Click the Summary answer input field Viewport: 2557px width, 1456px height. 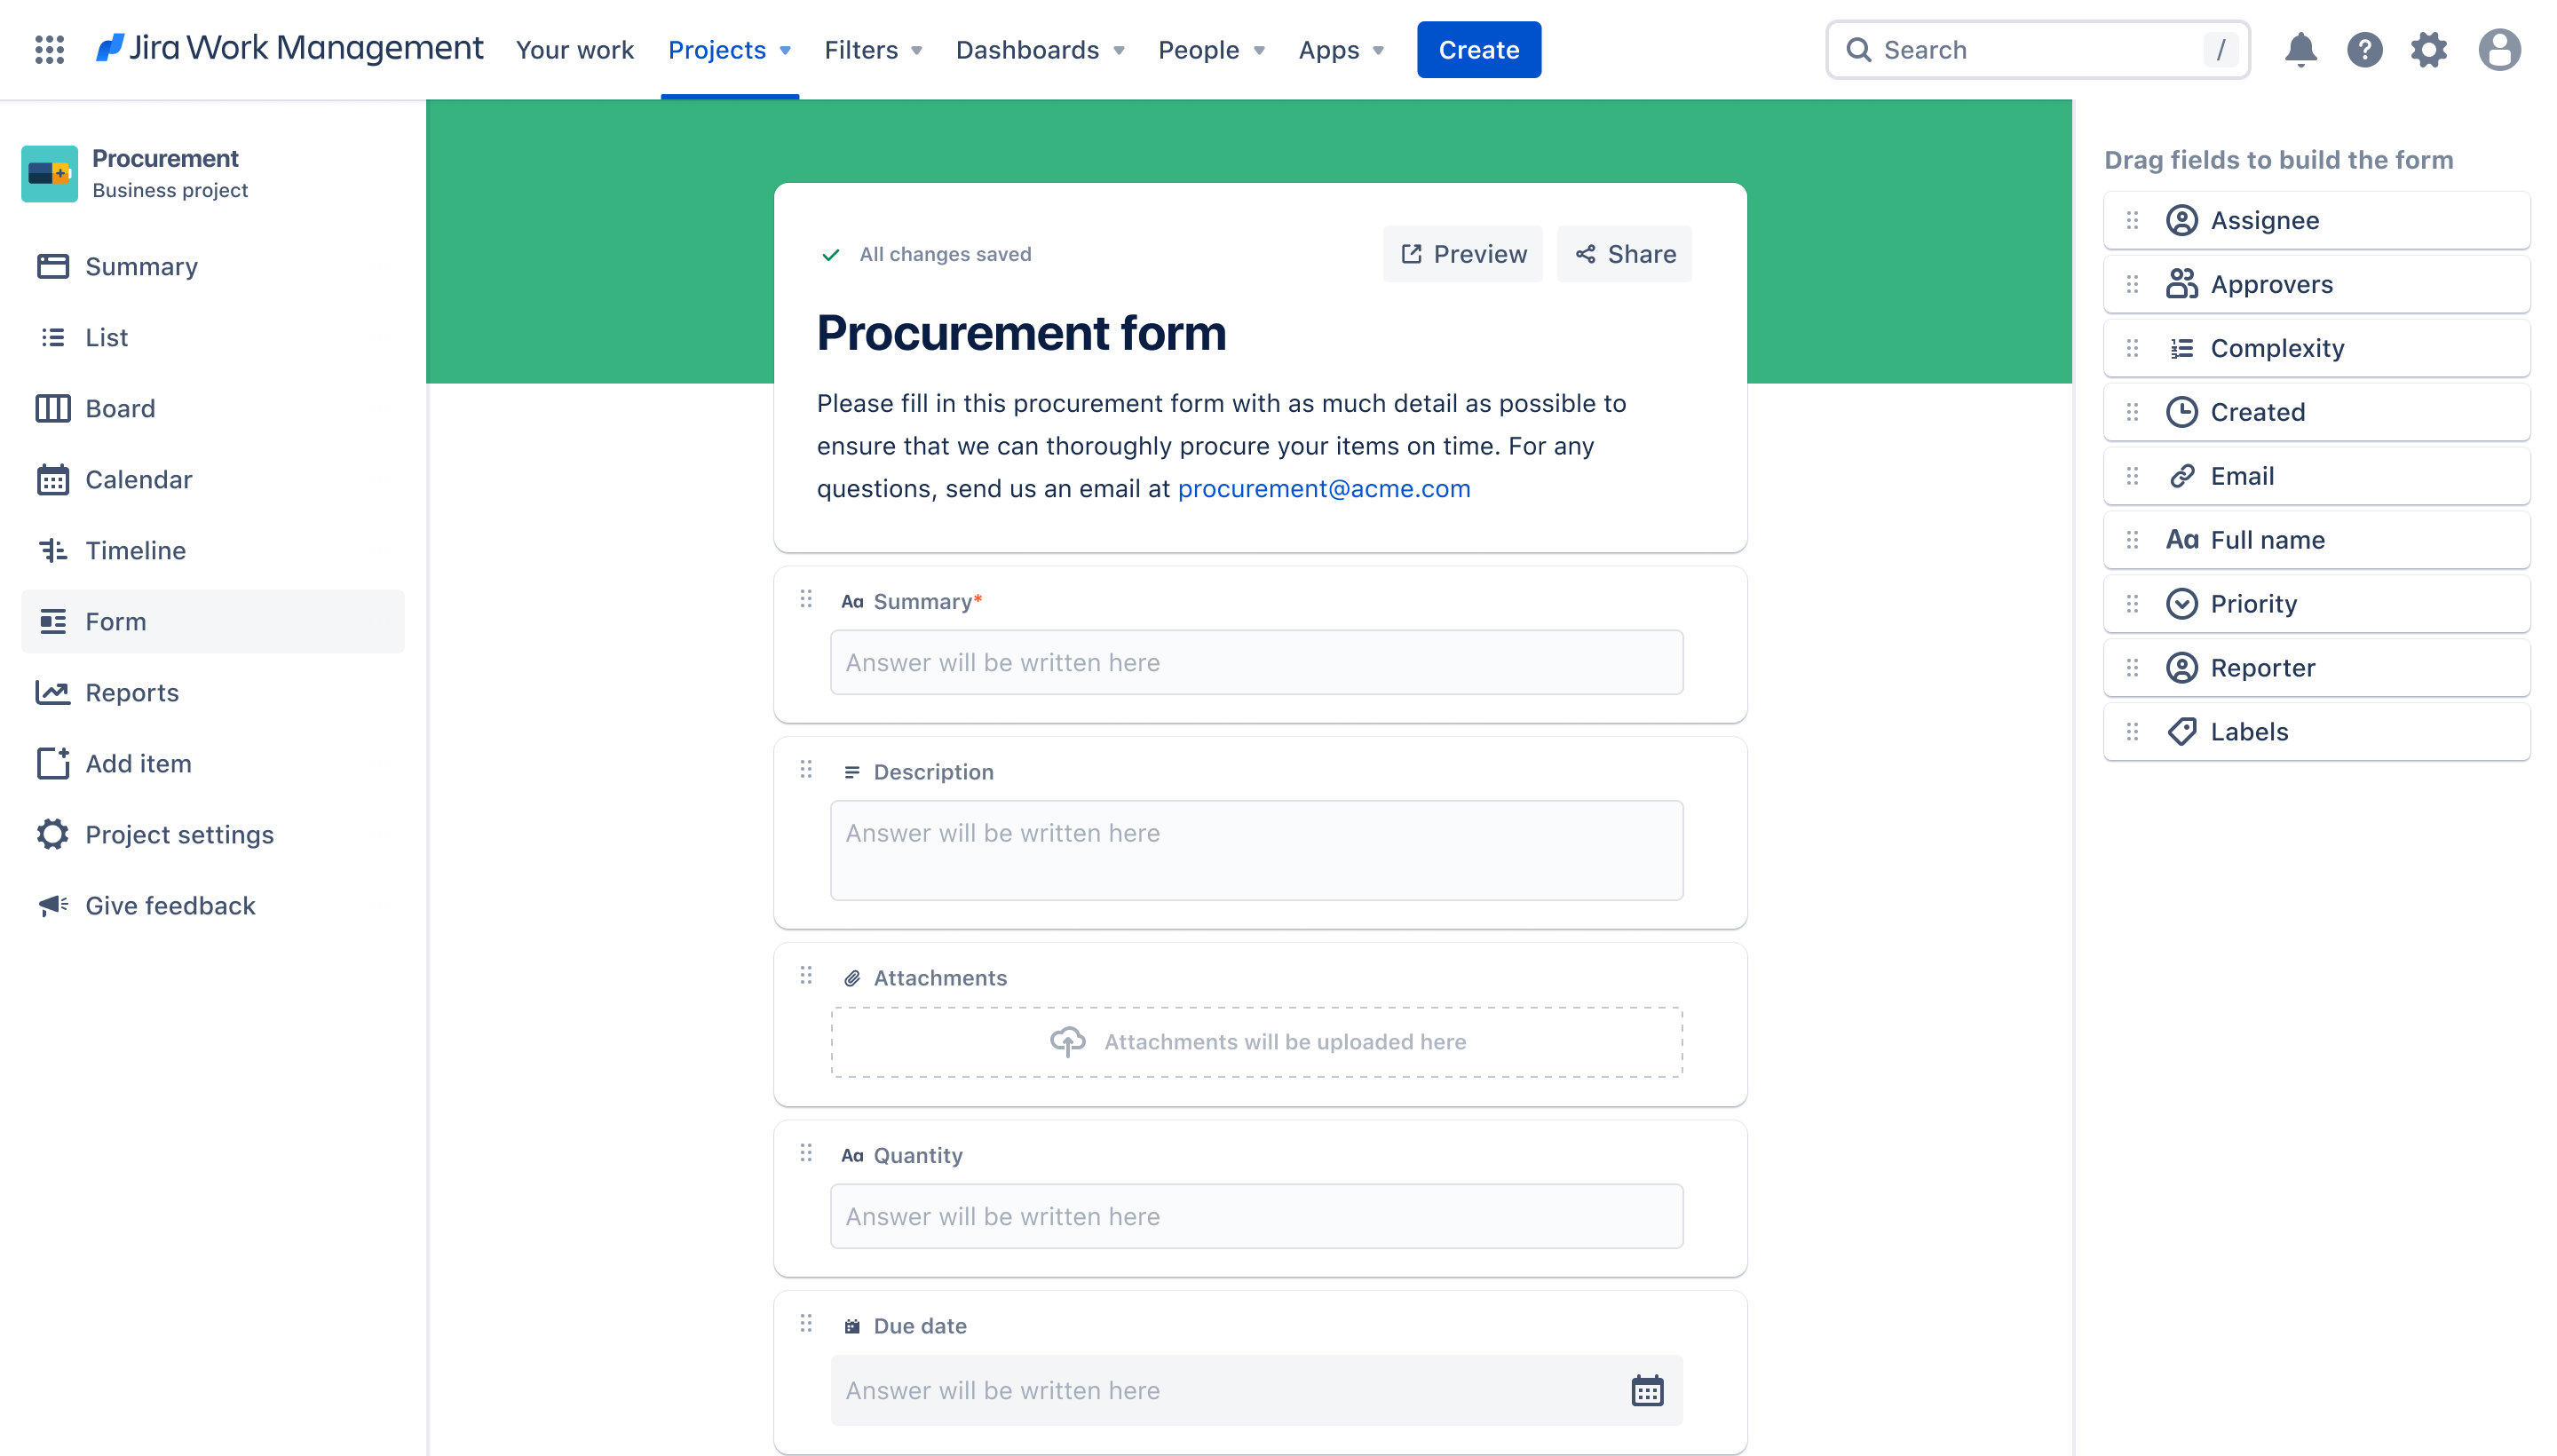(1255, 661)
